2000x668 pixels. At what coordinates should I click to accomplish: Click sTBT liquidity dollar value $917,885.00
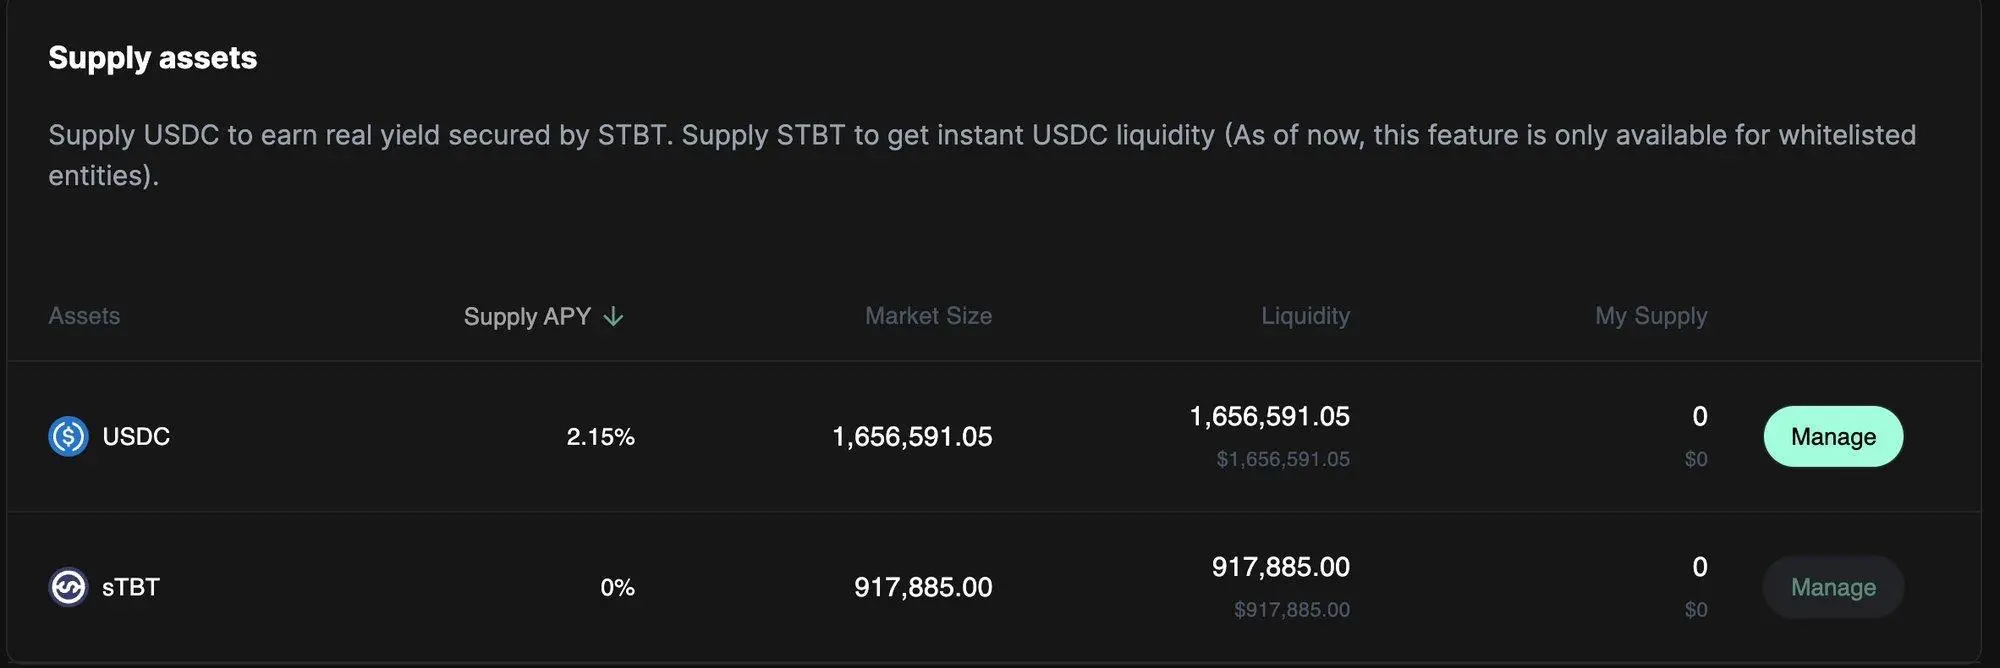click(1291, 610)
